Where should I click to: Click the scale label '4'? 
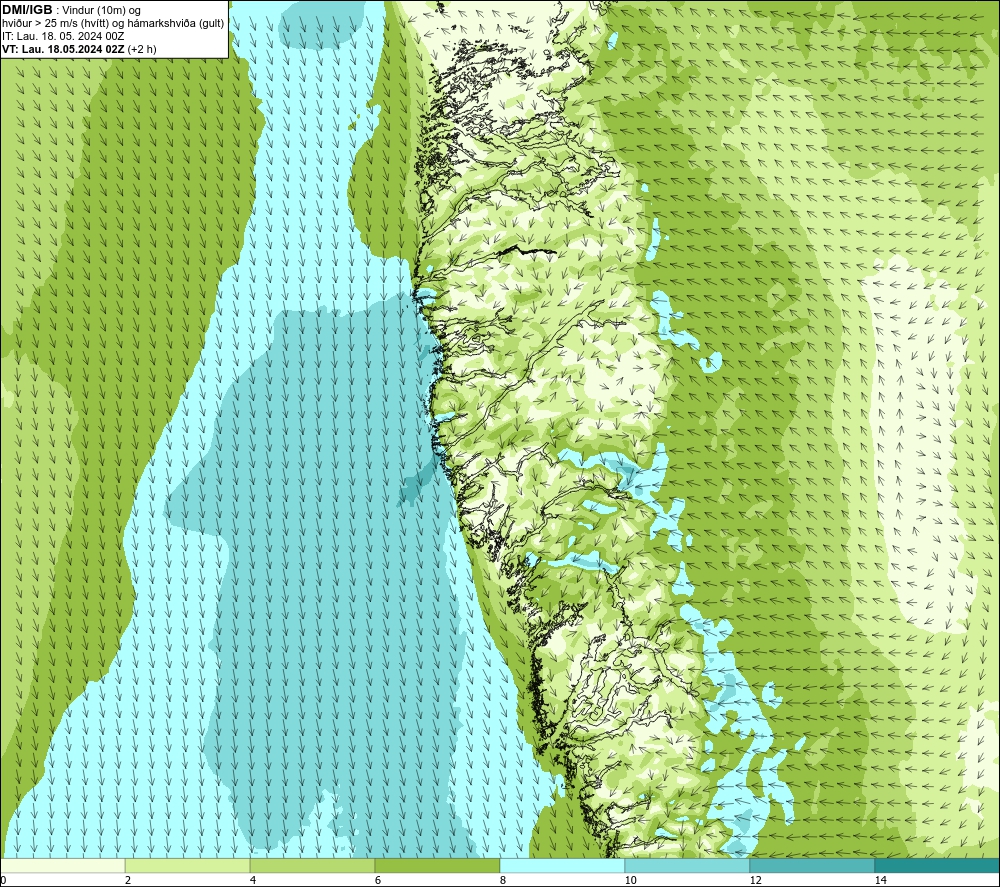coord(253,880)
